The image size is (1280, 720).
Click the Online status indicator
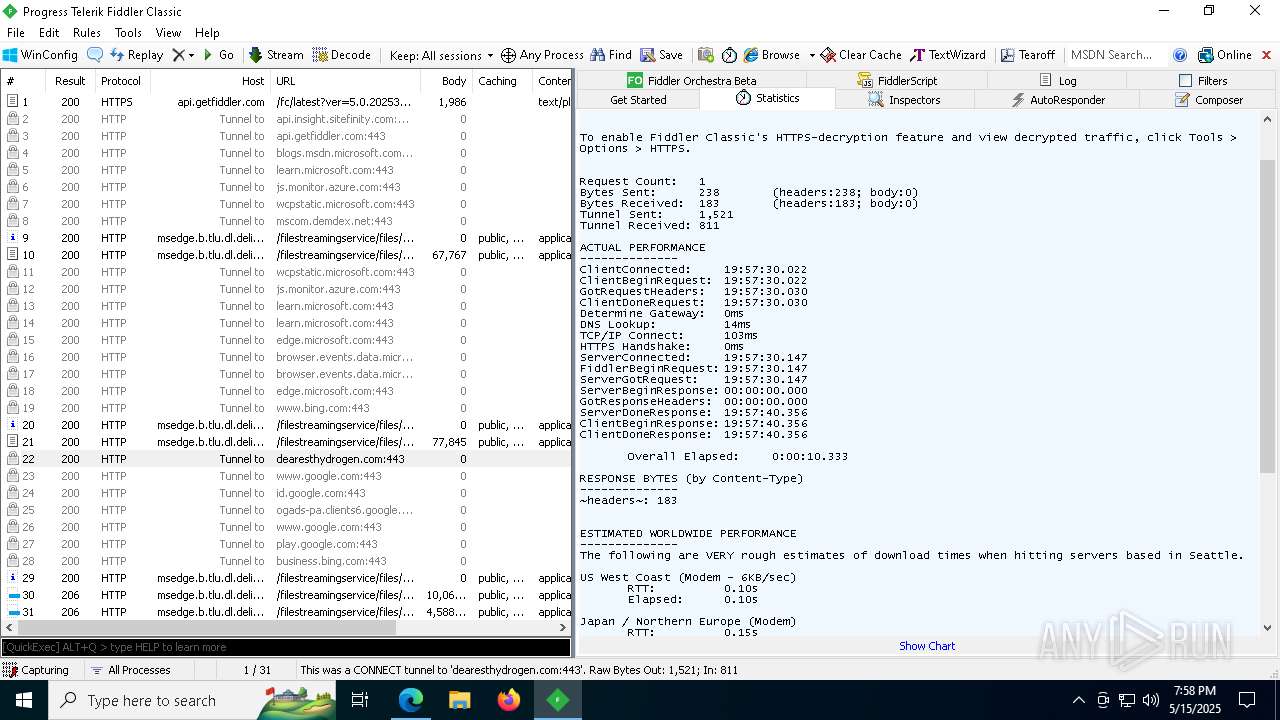point(1225,55)
